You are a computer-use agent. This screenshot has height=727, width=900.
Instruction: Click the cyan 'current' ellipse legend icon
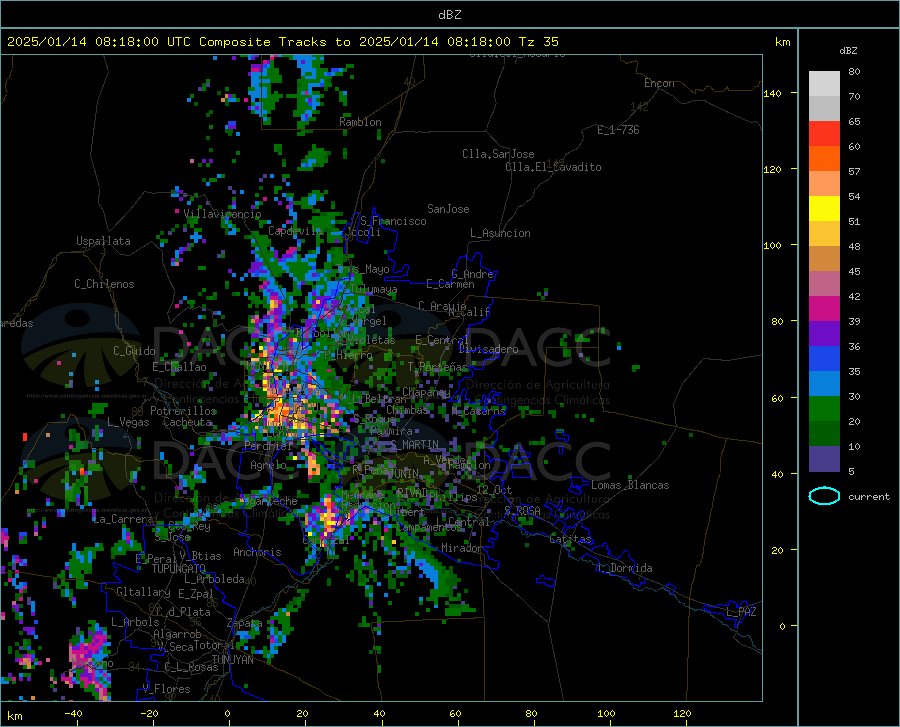point(824,496)
